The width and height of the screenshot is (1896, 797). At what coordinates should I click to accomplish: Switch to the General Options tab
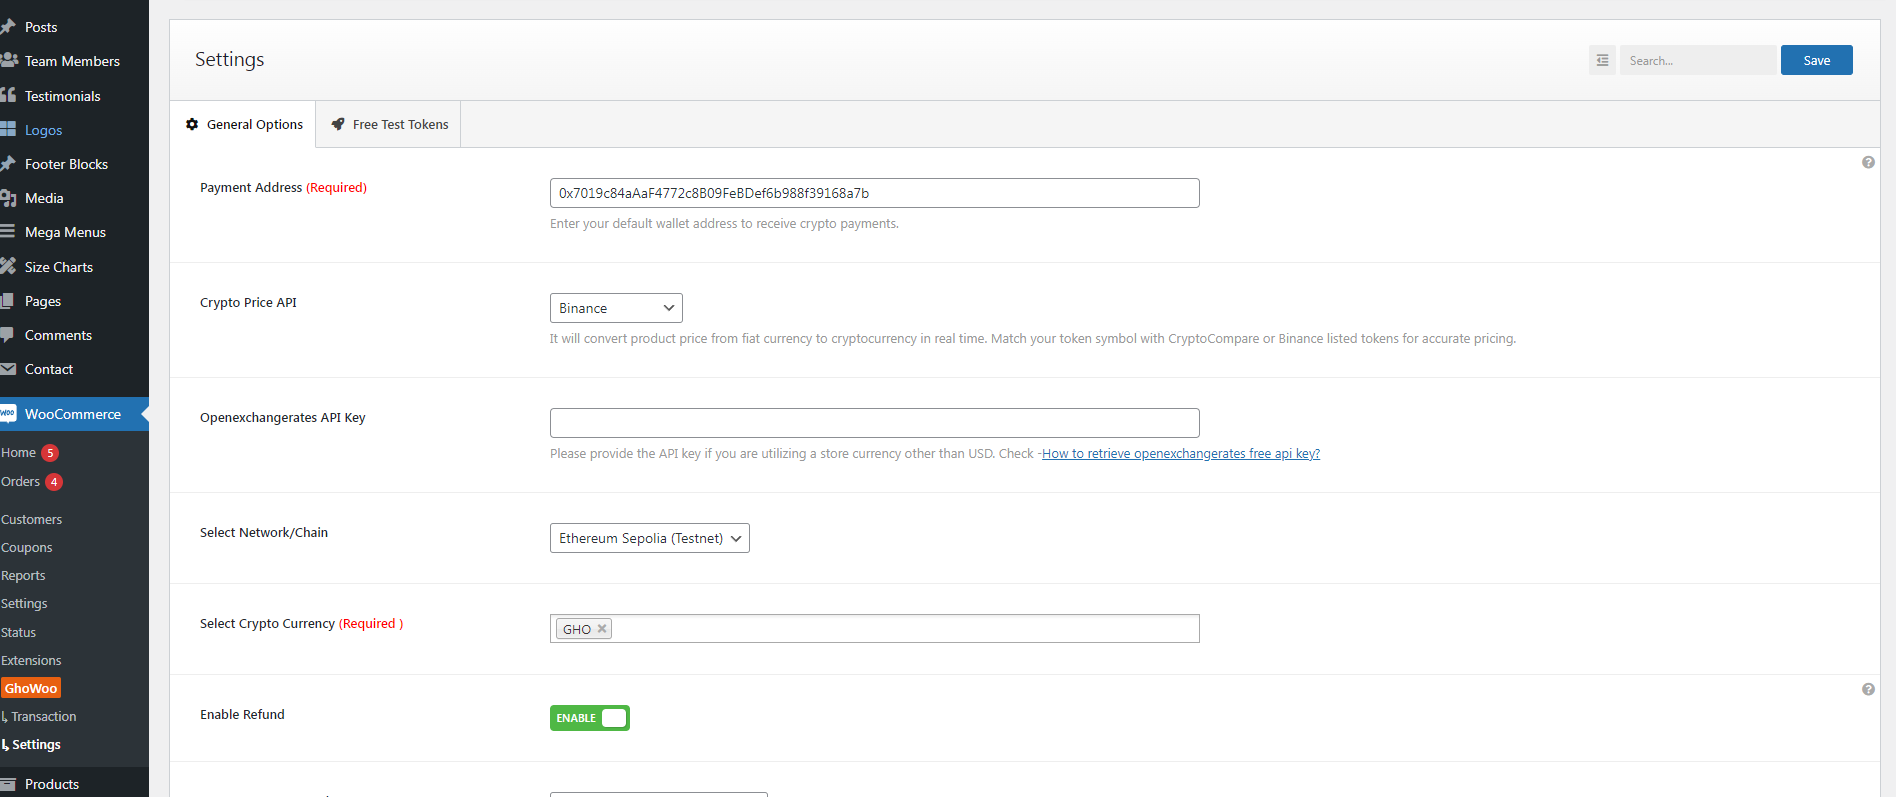244,124
